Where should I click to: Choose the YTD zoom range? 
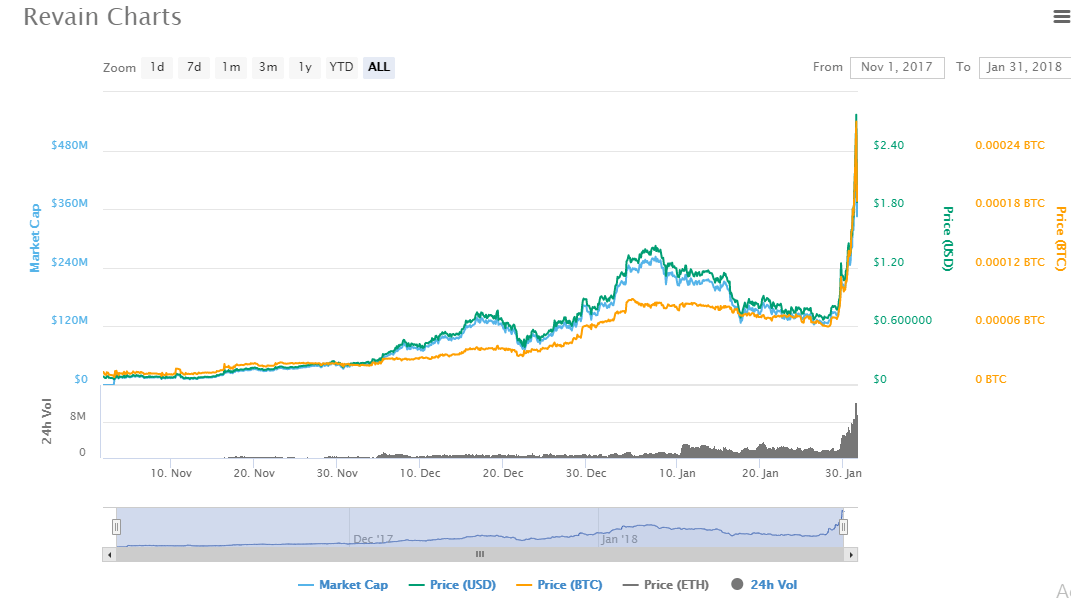tap(342, 68)
